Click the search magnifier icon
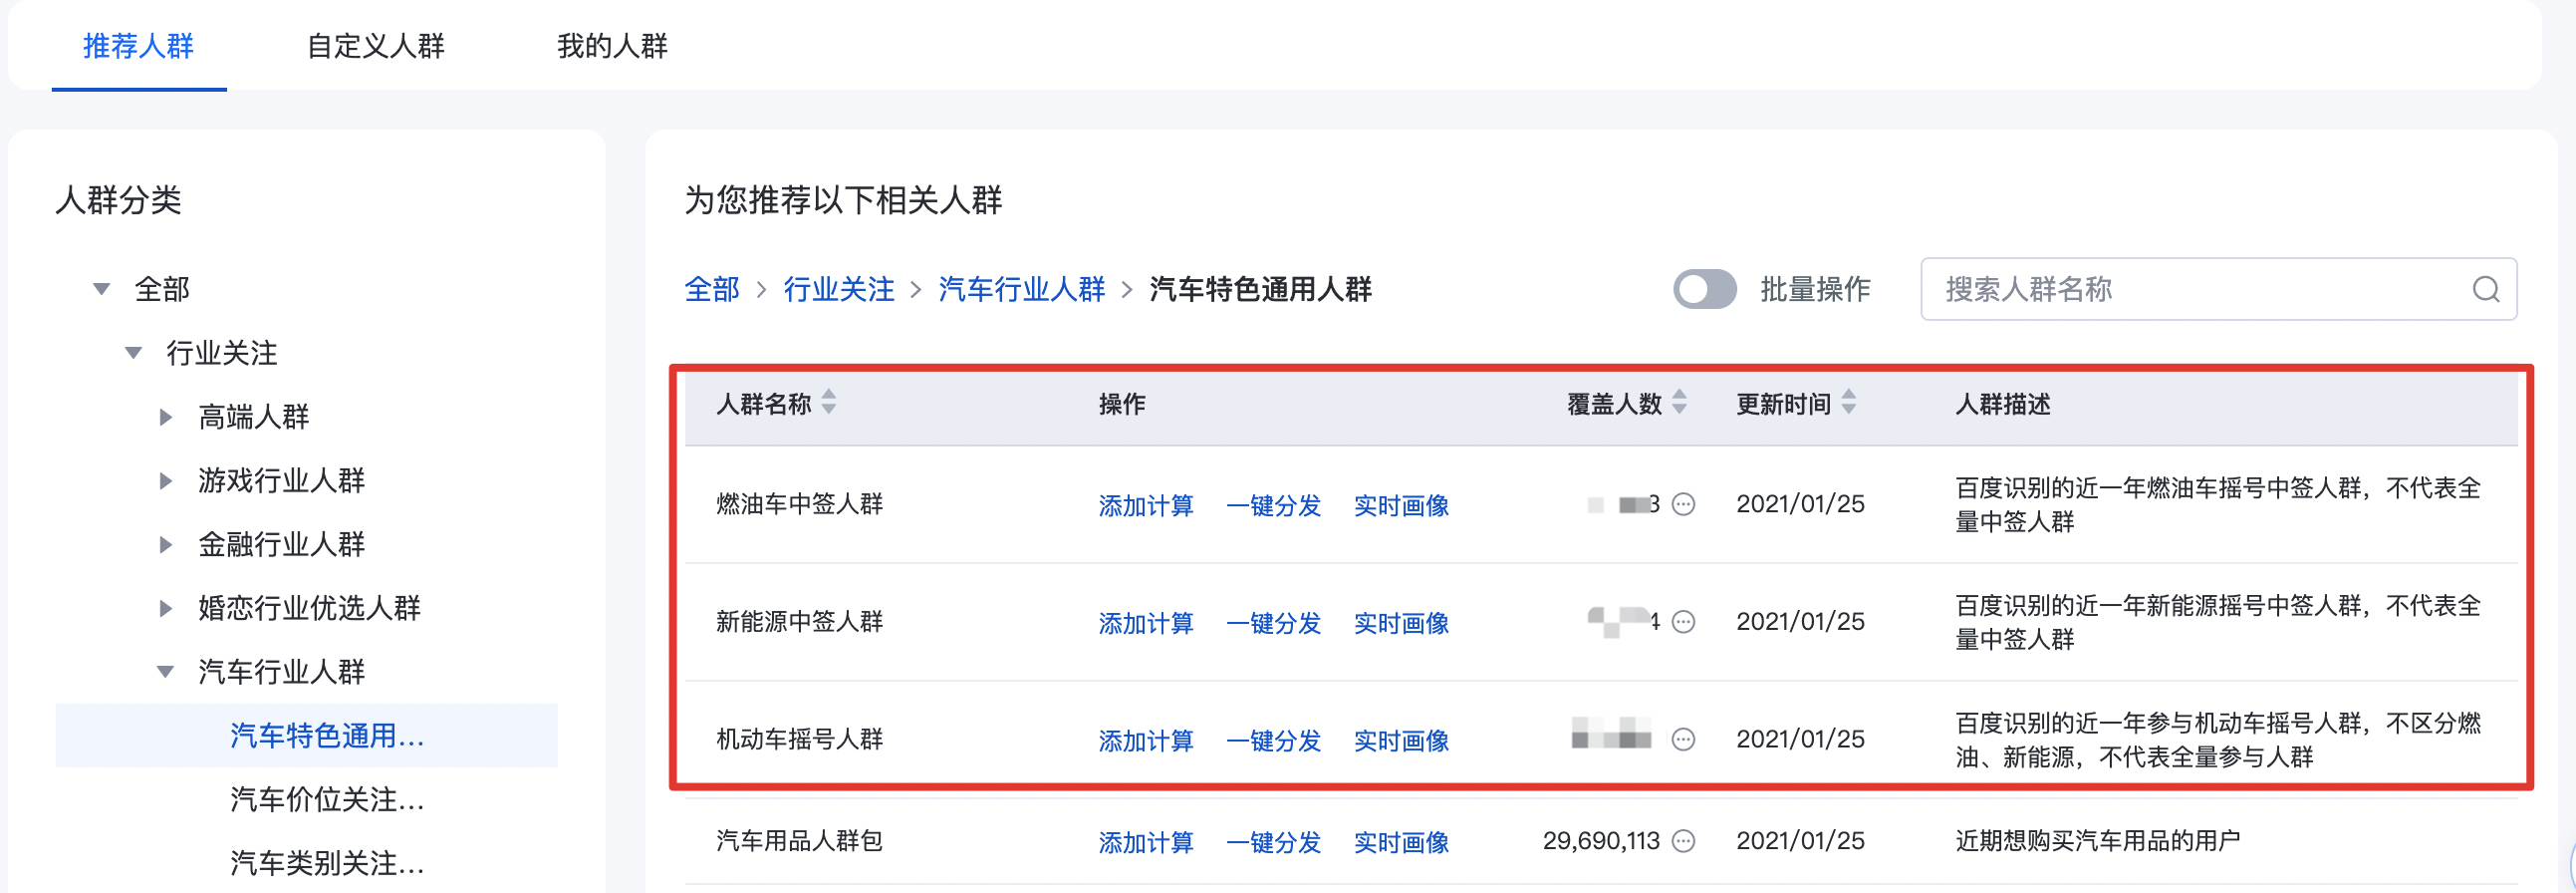Screen dimensions: 2576x893 (x=2485, y=290)
